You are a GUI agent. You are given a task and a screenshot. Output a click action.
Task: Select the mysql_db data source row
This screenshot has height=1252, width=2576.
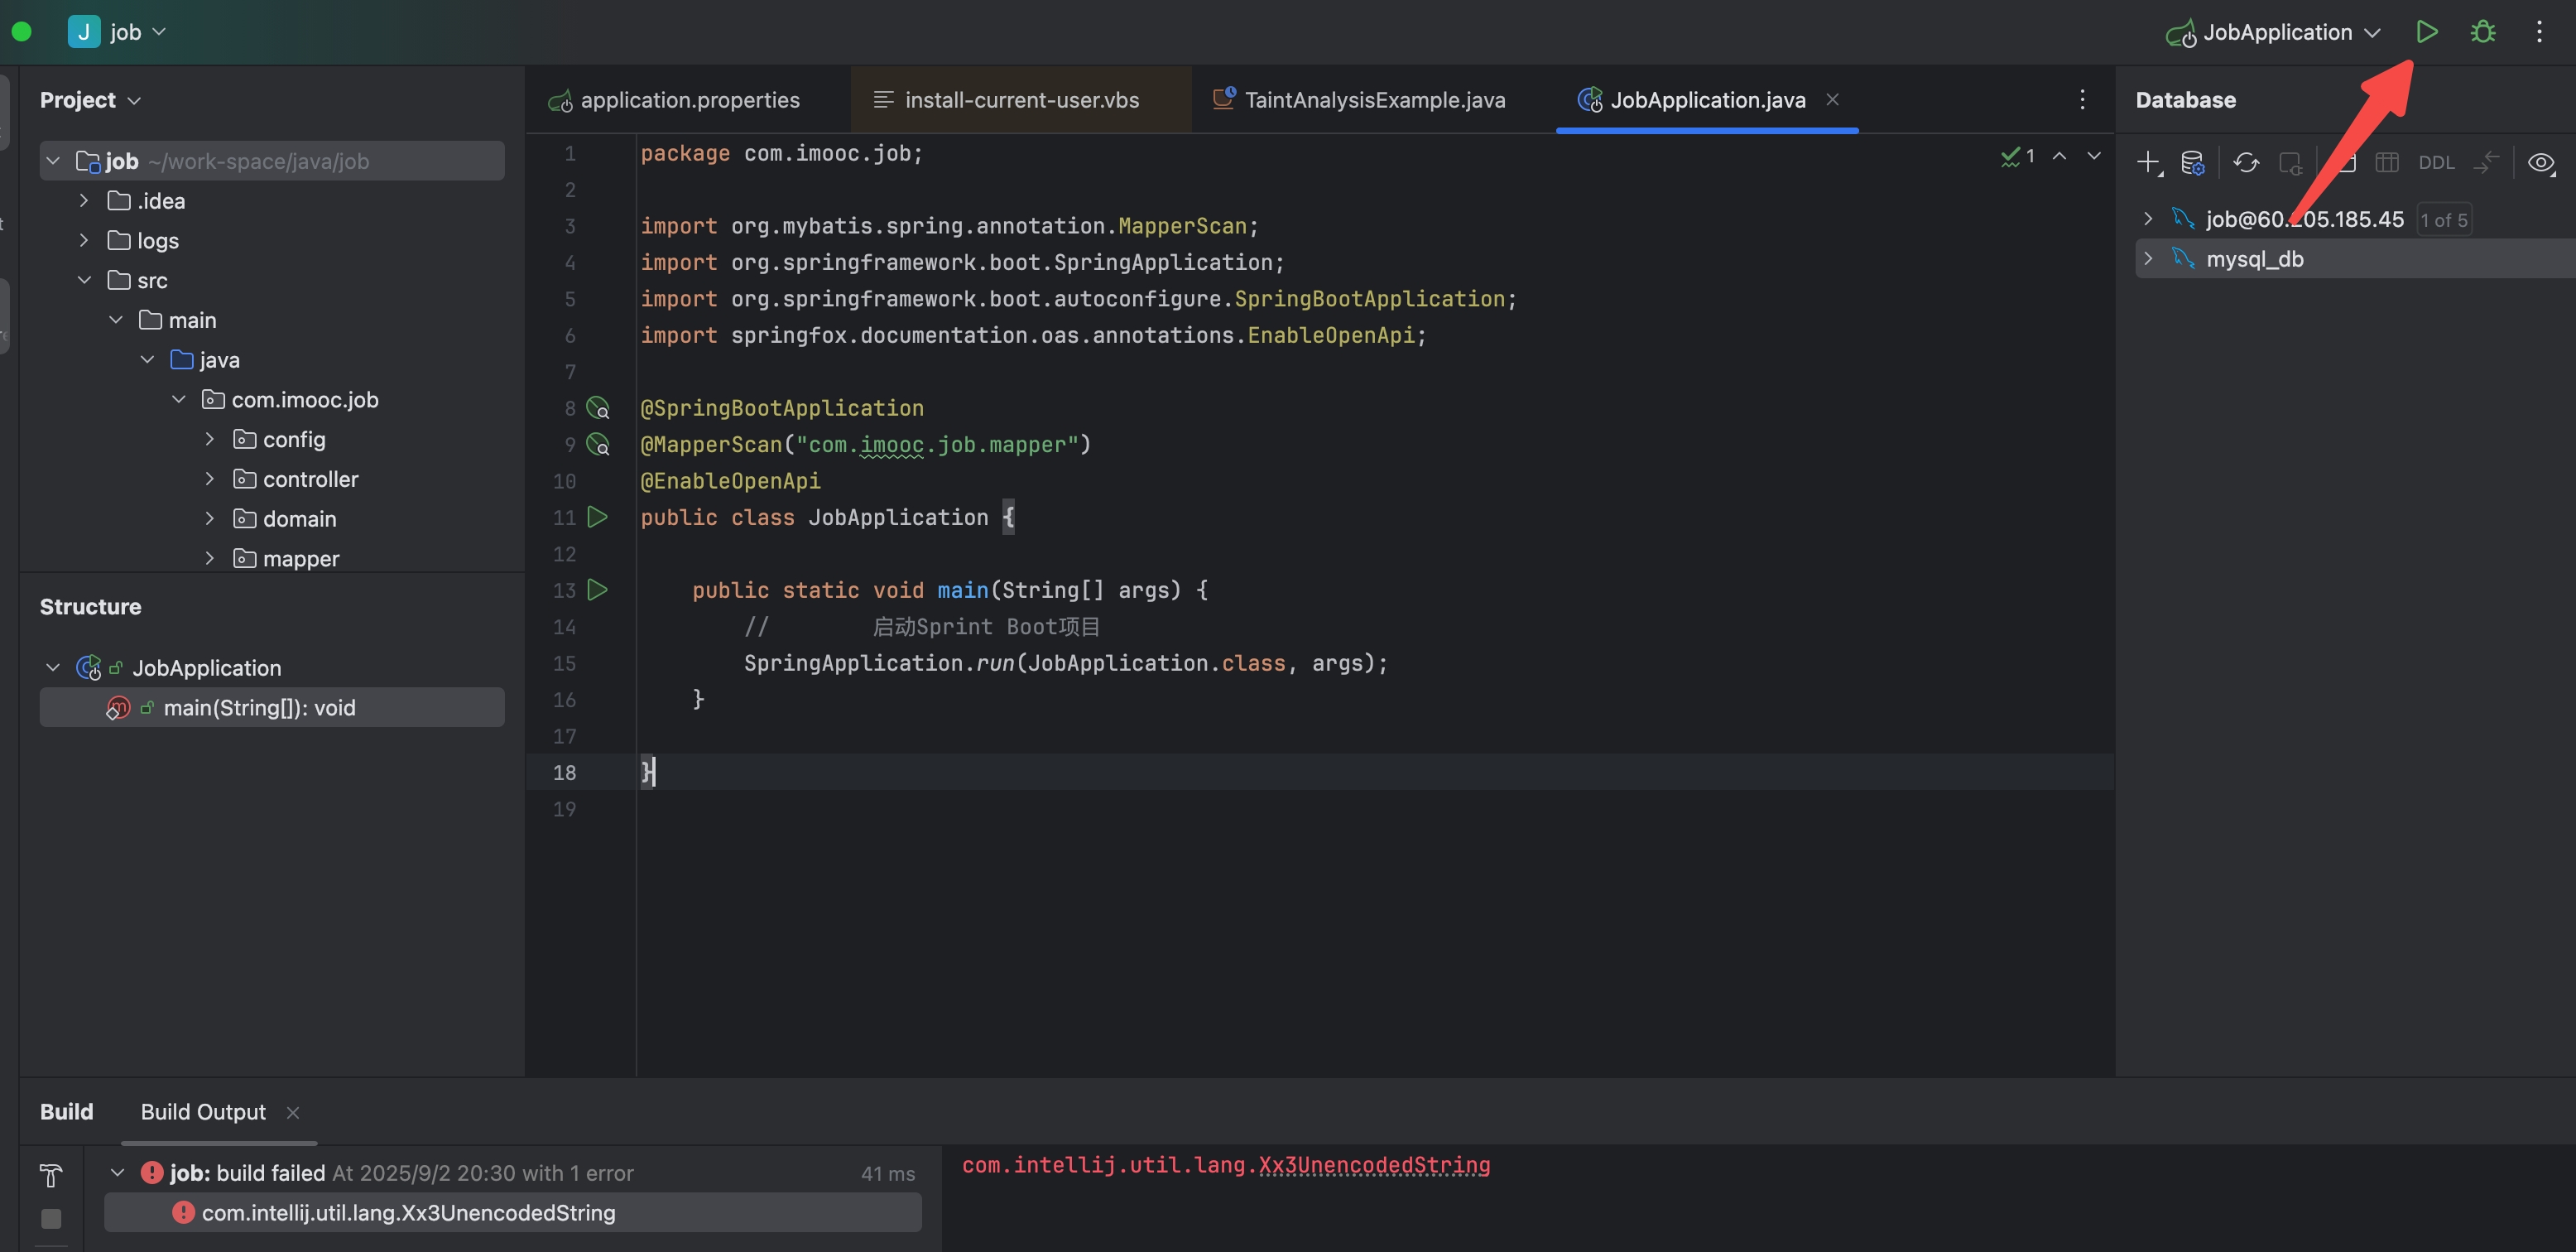click(x=2355, y=259)
